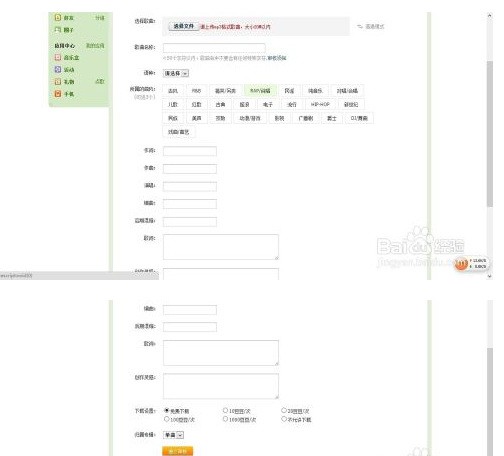Select the 免费下载 radio option
Screen dimensions: 504x456
point(167,410)
